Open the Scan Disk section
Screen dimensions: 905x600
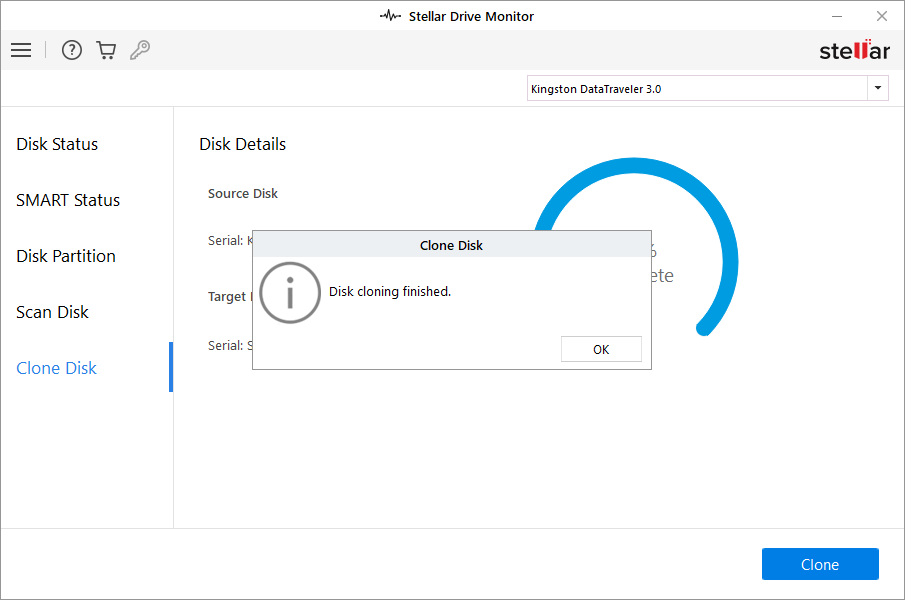click(x=52, y=312)
